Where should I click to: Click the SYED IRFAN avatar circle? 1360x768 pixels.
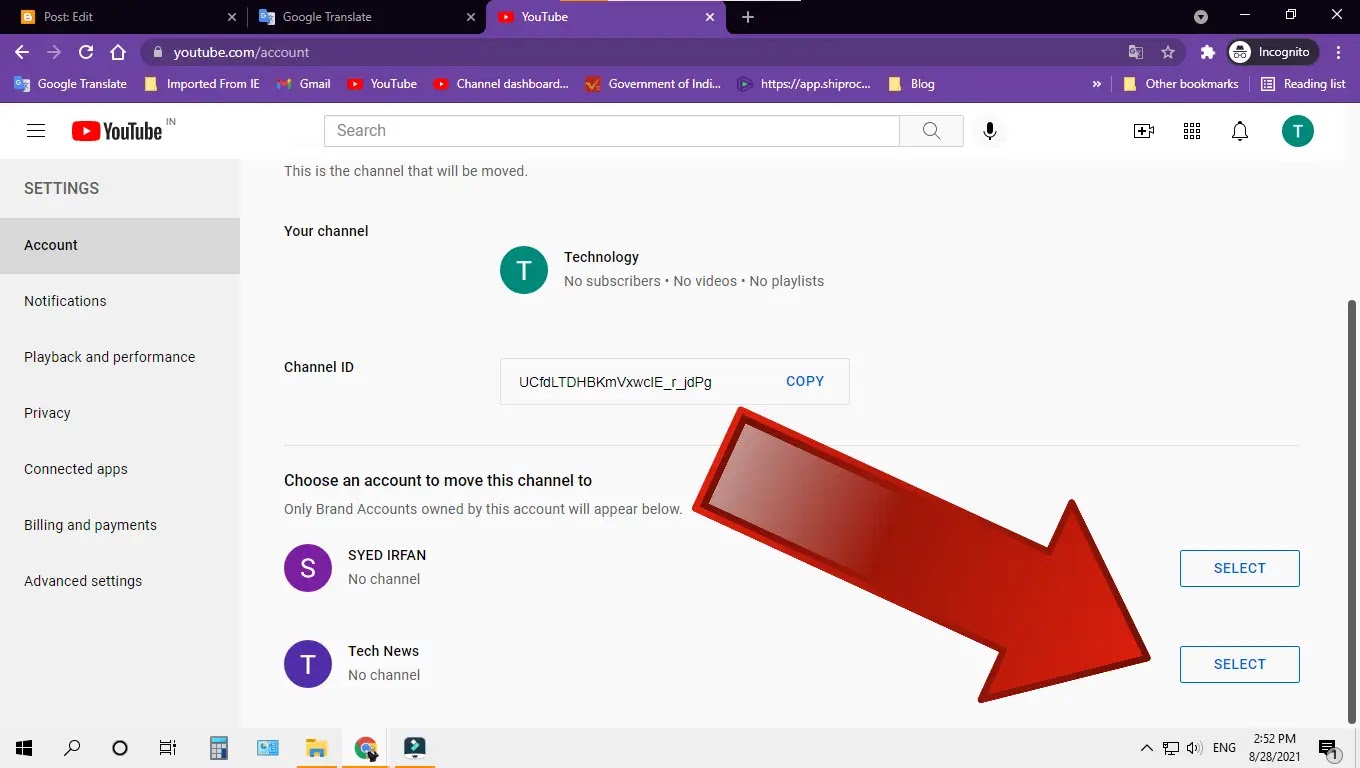coord(308,568)
